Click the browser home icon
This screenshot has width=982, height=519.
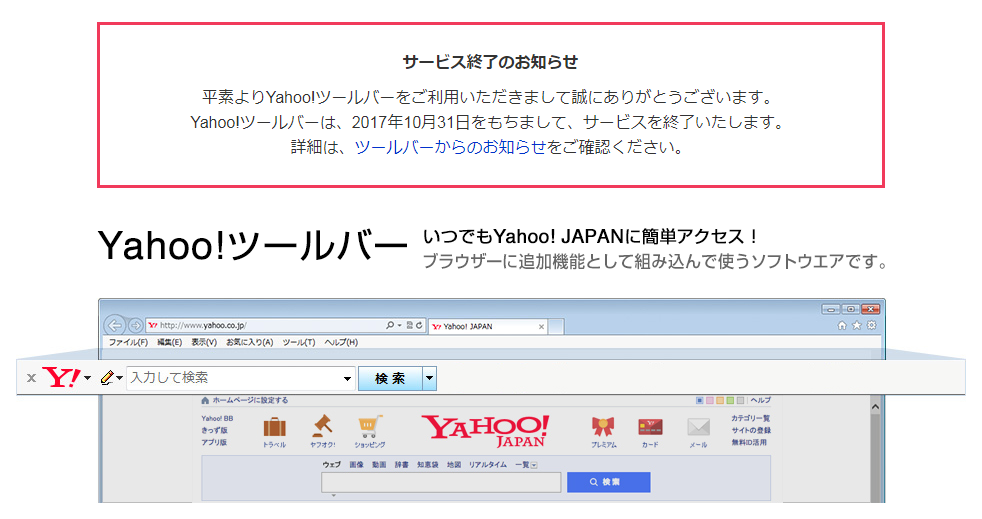point(842,326)
